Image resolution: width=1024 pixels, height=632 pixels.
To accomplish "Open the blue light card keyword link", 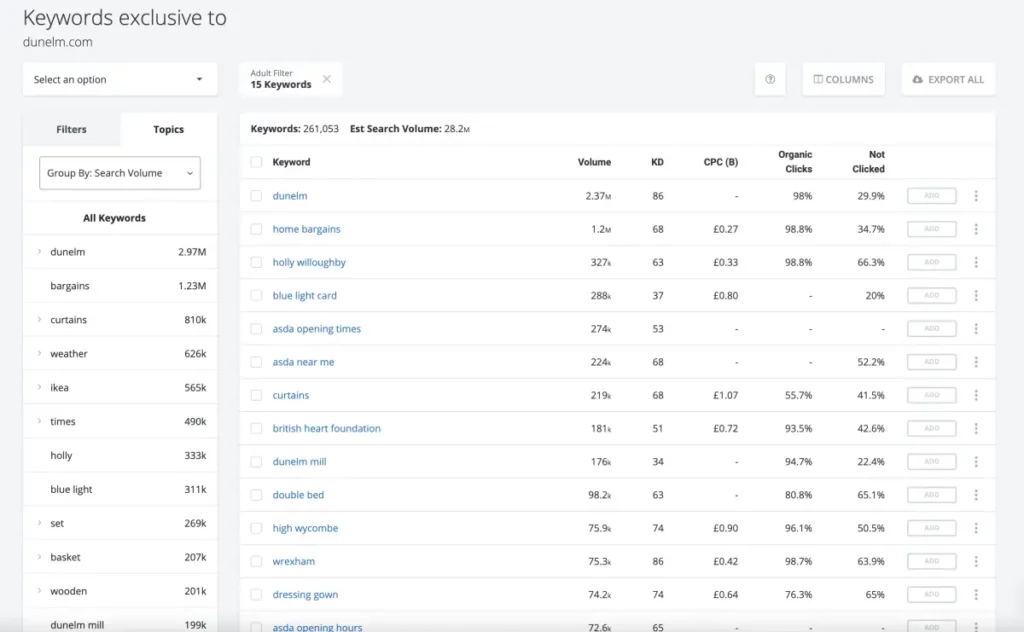I will pos(304,296).
